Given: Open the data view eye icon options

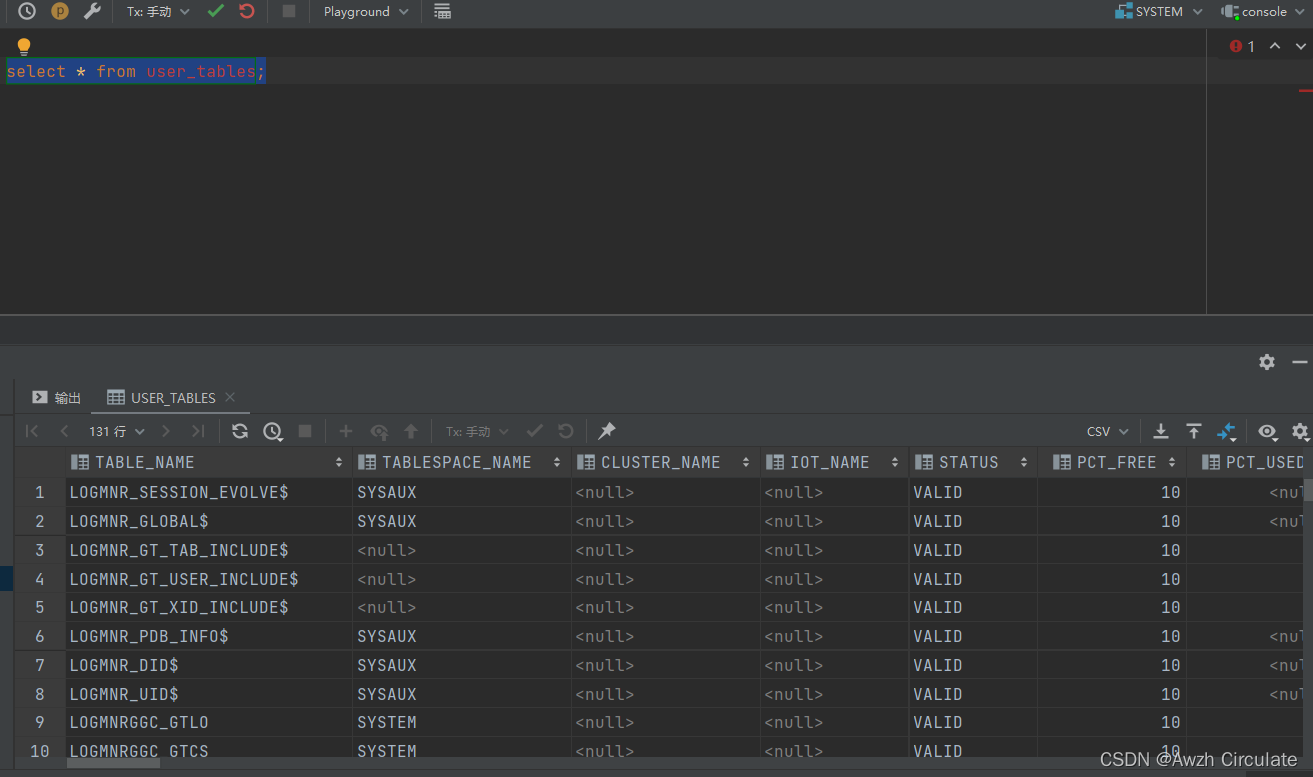Looking at the screenshot, I should coord(1267,432).
